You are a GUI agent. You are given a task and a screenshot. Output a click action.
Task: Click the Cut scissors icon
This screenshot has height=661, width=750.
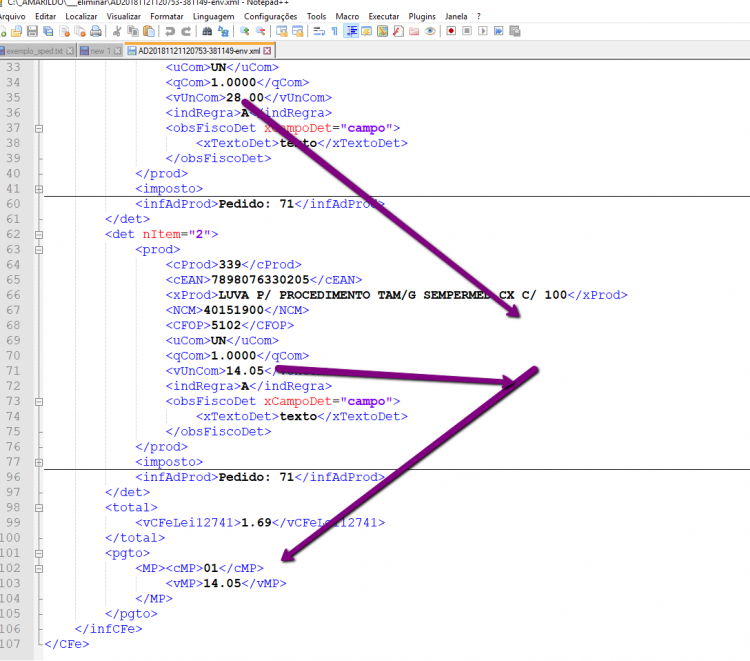[x=117, y=32]
